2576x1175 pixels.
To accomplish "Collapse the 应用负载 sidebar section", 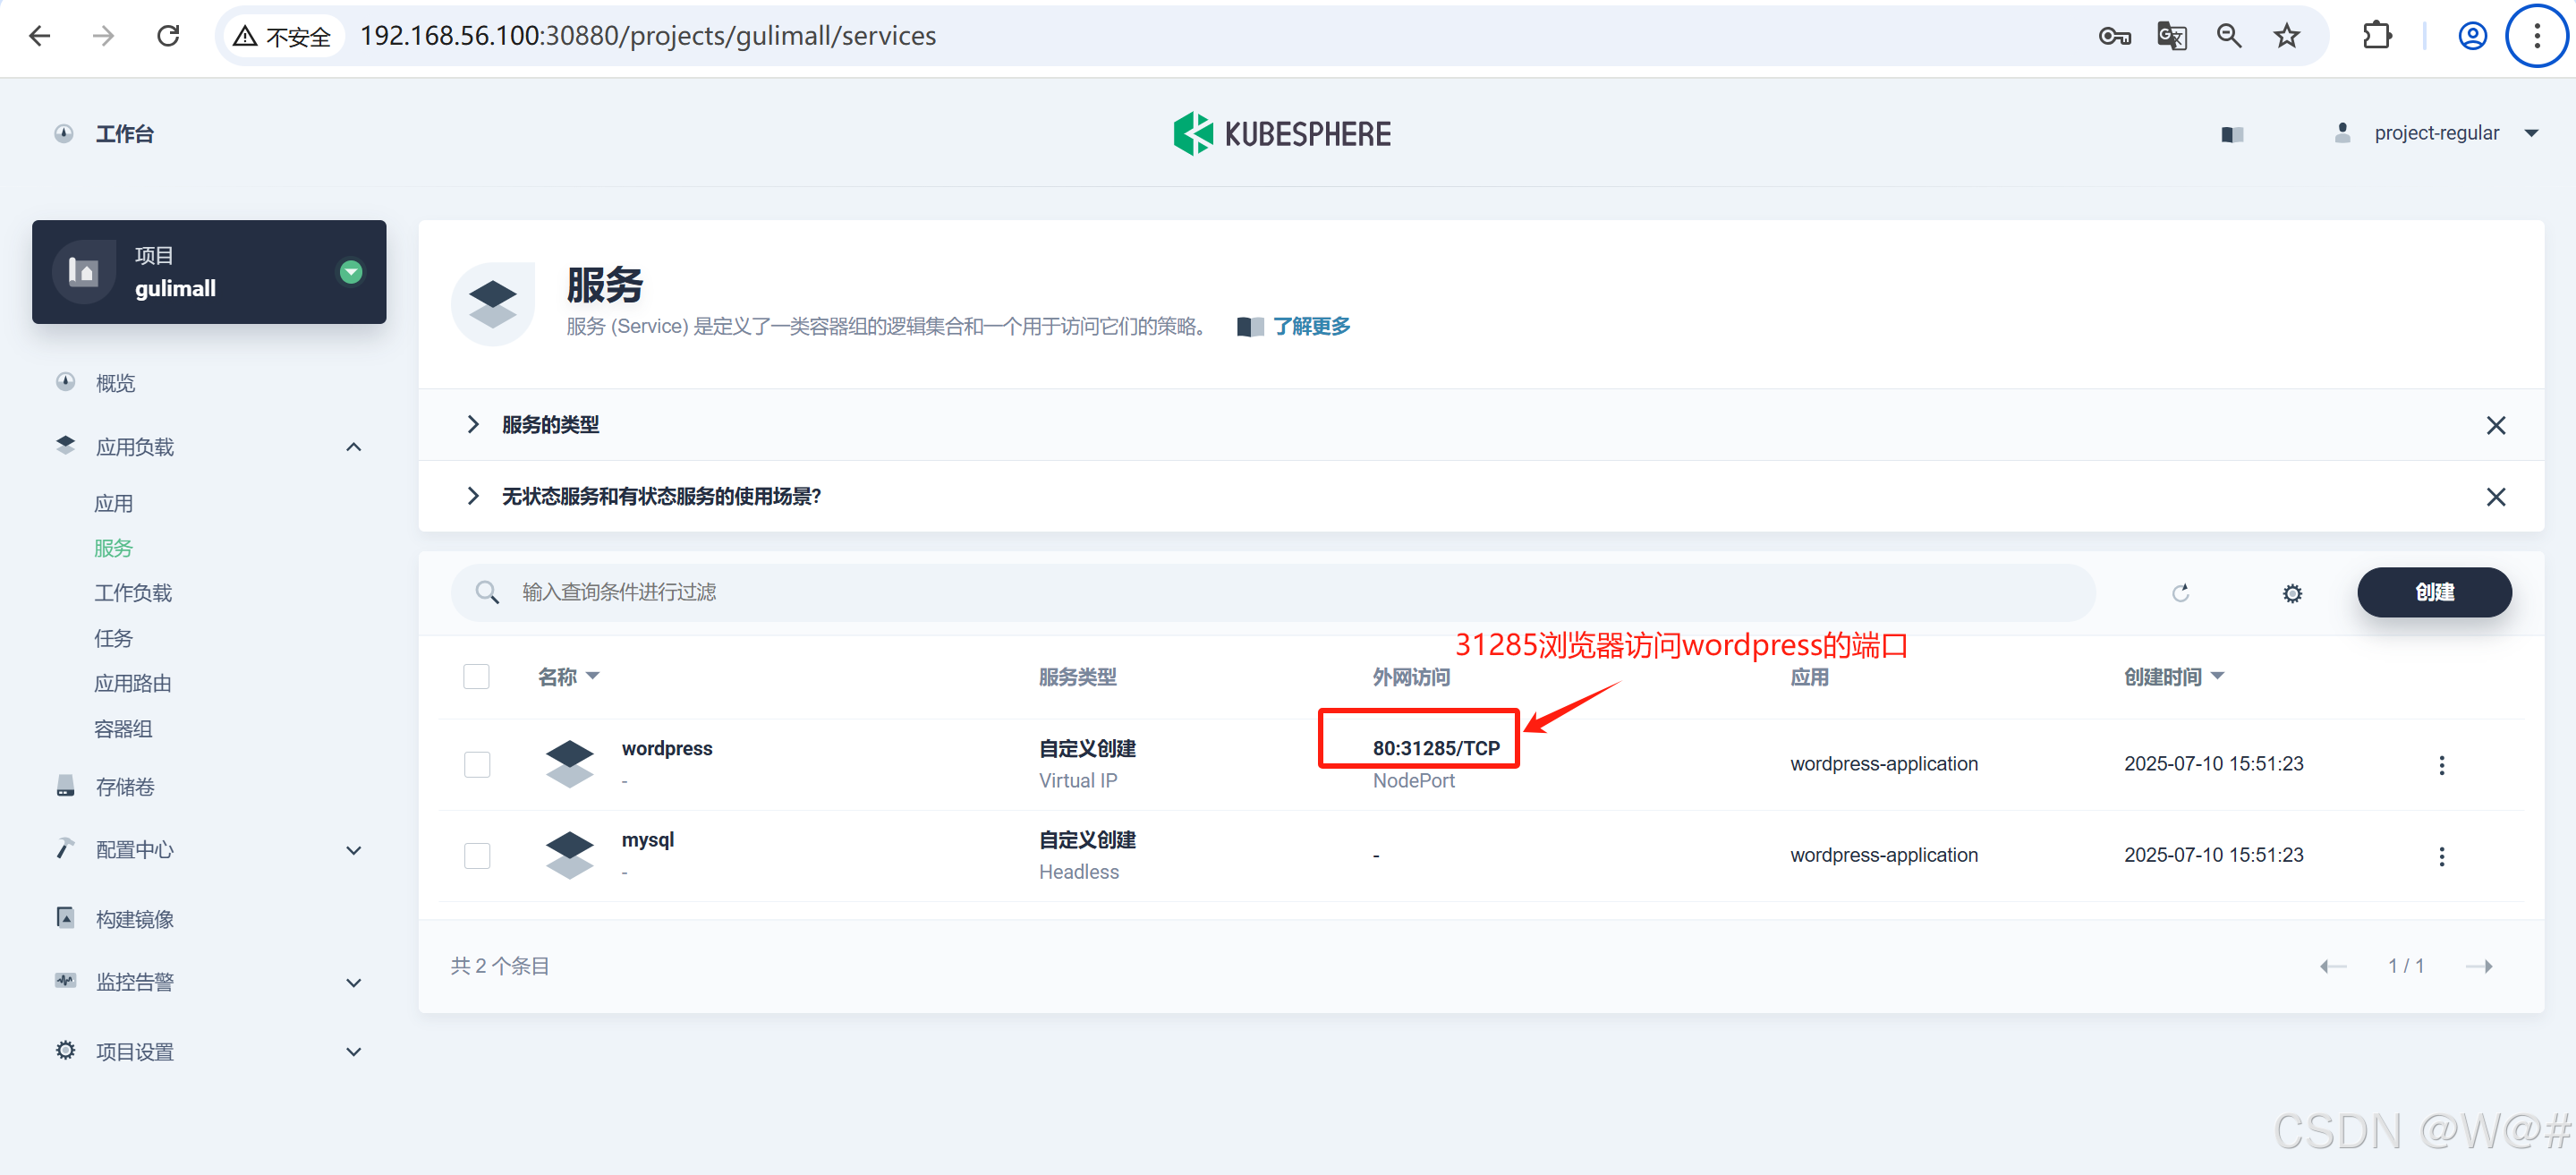I will (x=353, y=447).
